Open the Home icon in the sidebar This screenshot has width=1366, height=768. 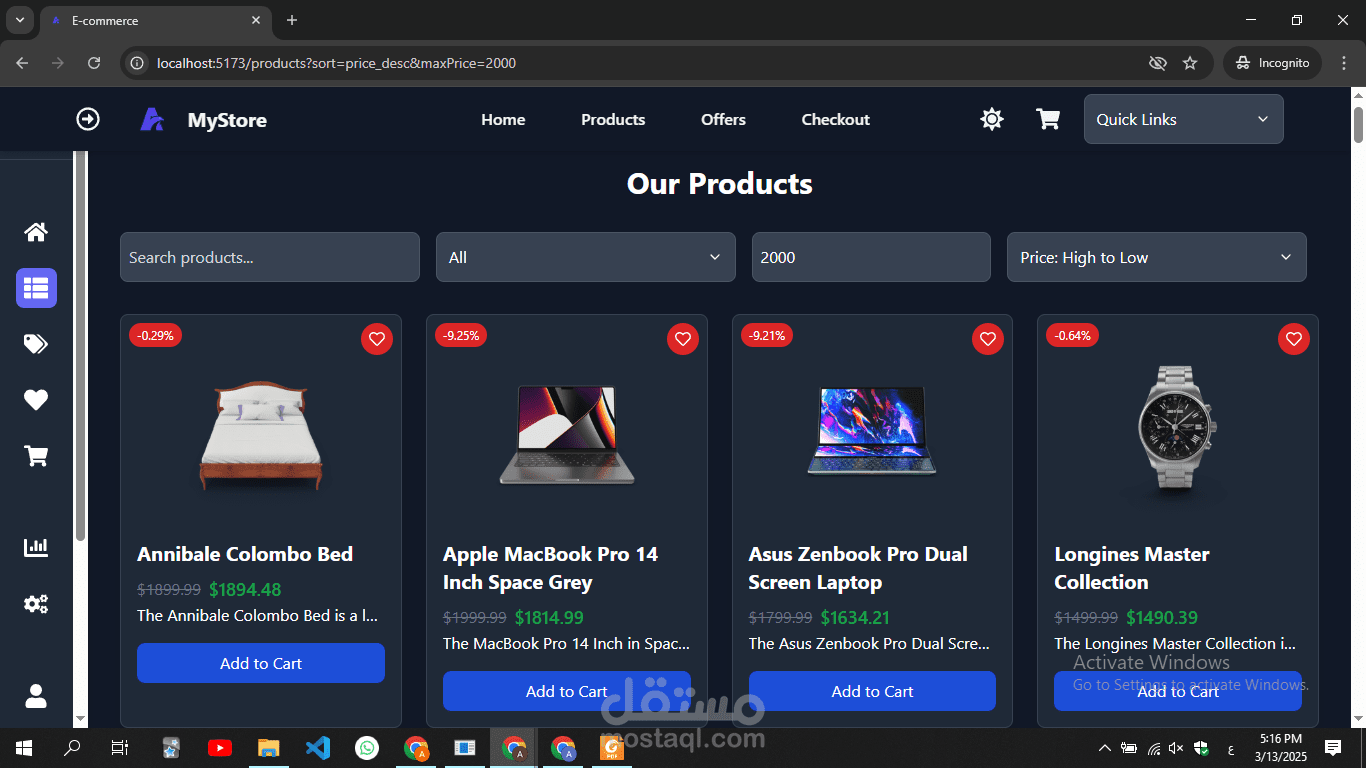tap(36, 232)
